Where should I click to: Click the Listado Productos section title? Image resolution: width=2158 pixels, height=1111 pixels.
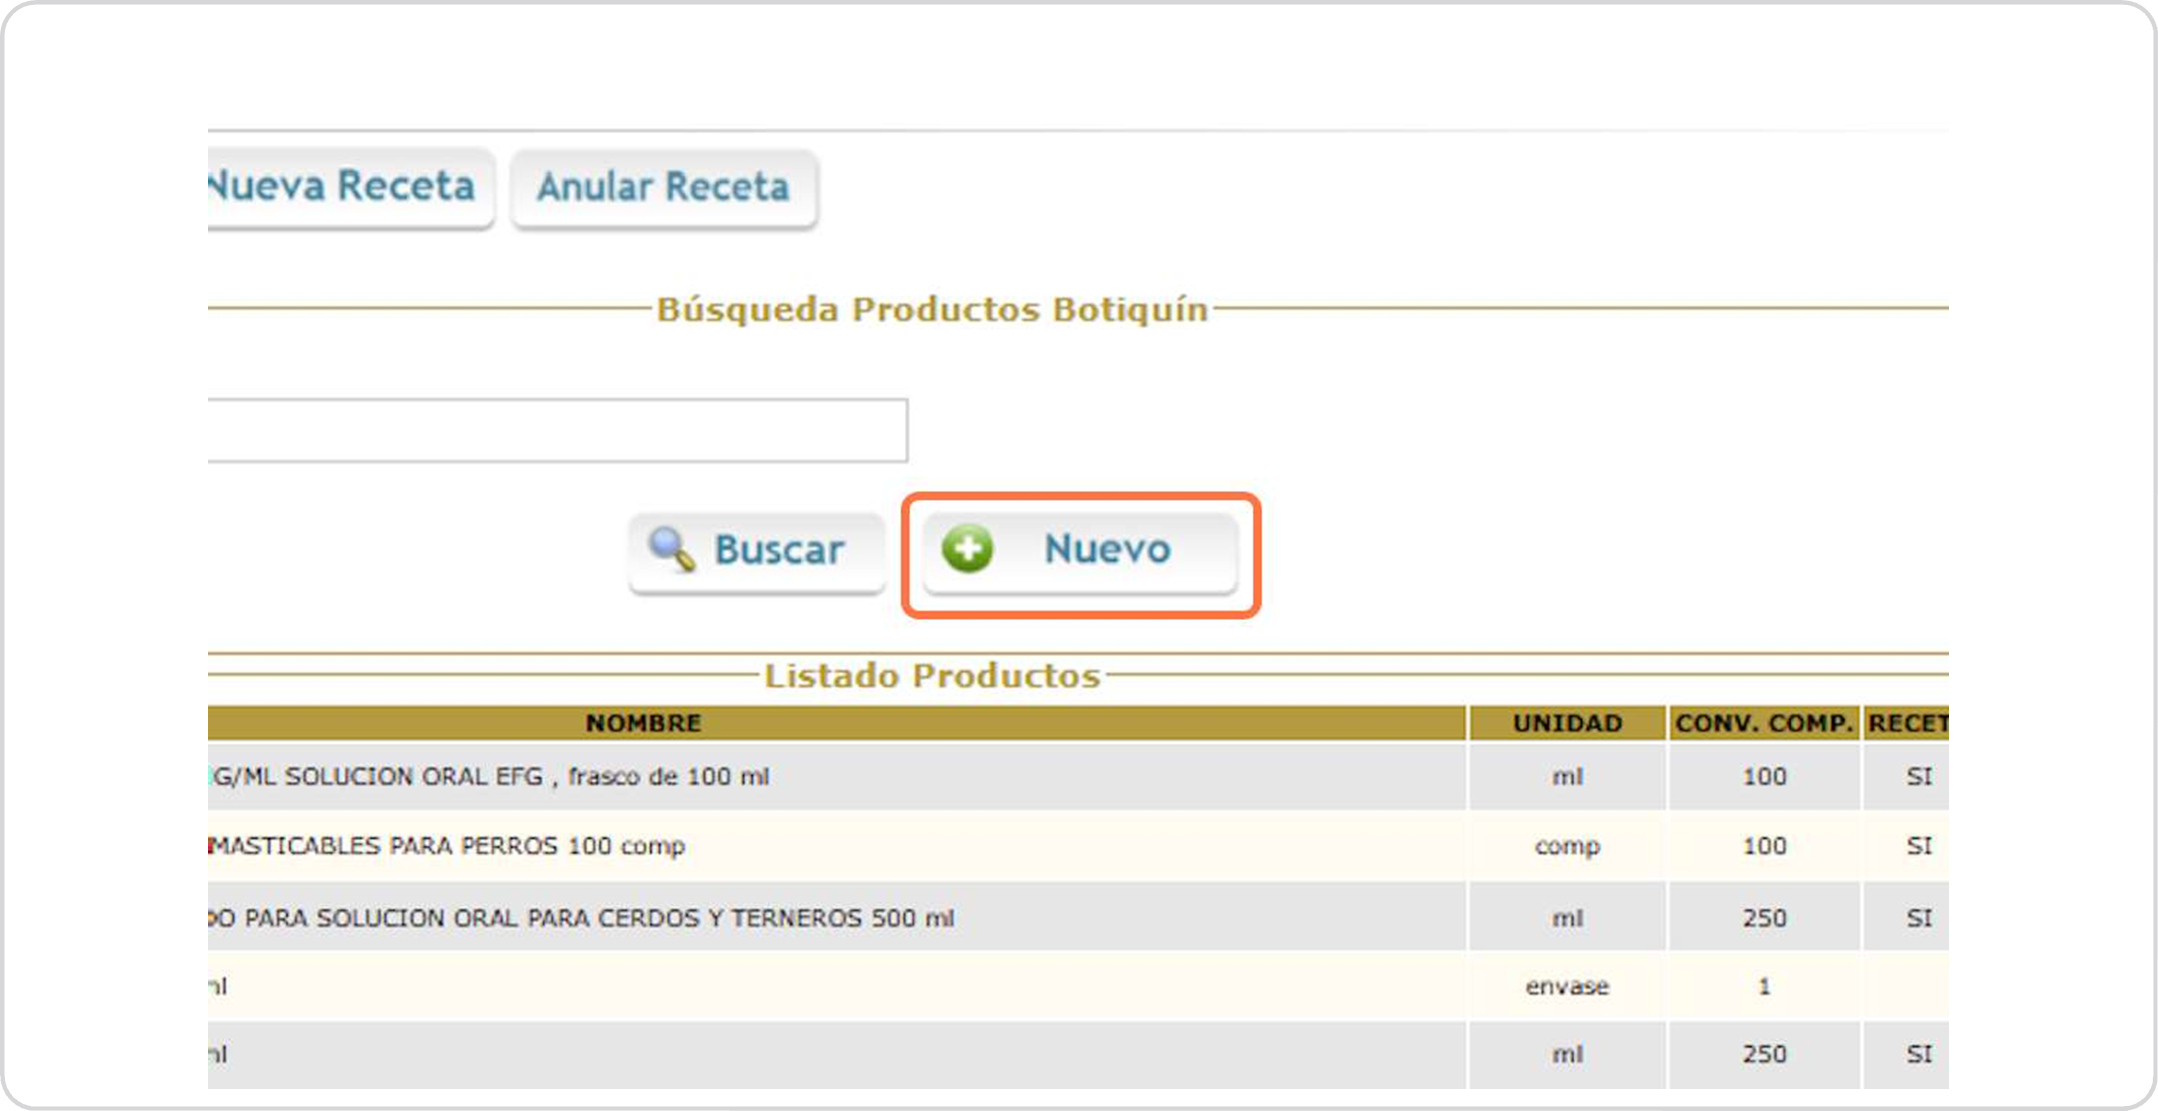(932, 676)
